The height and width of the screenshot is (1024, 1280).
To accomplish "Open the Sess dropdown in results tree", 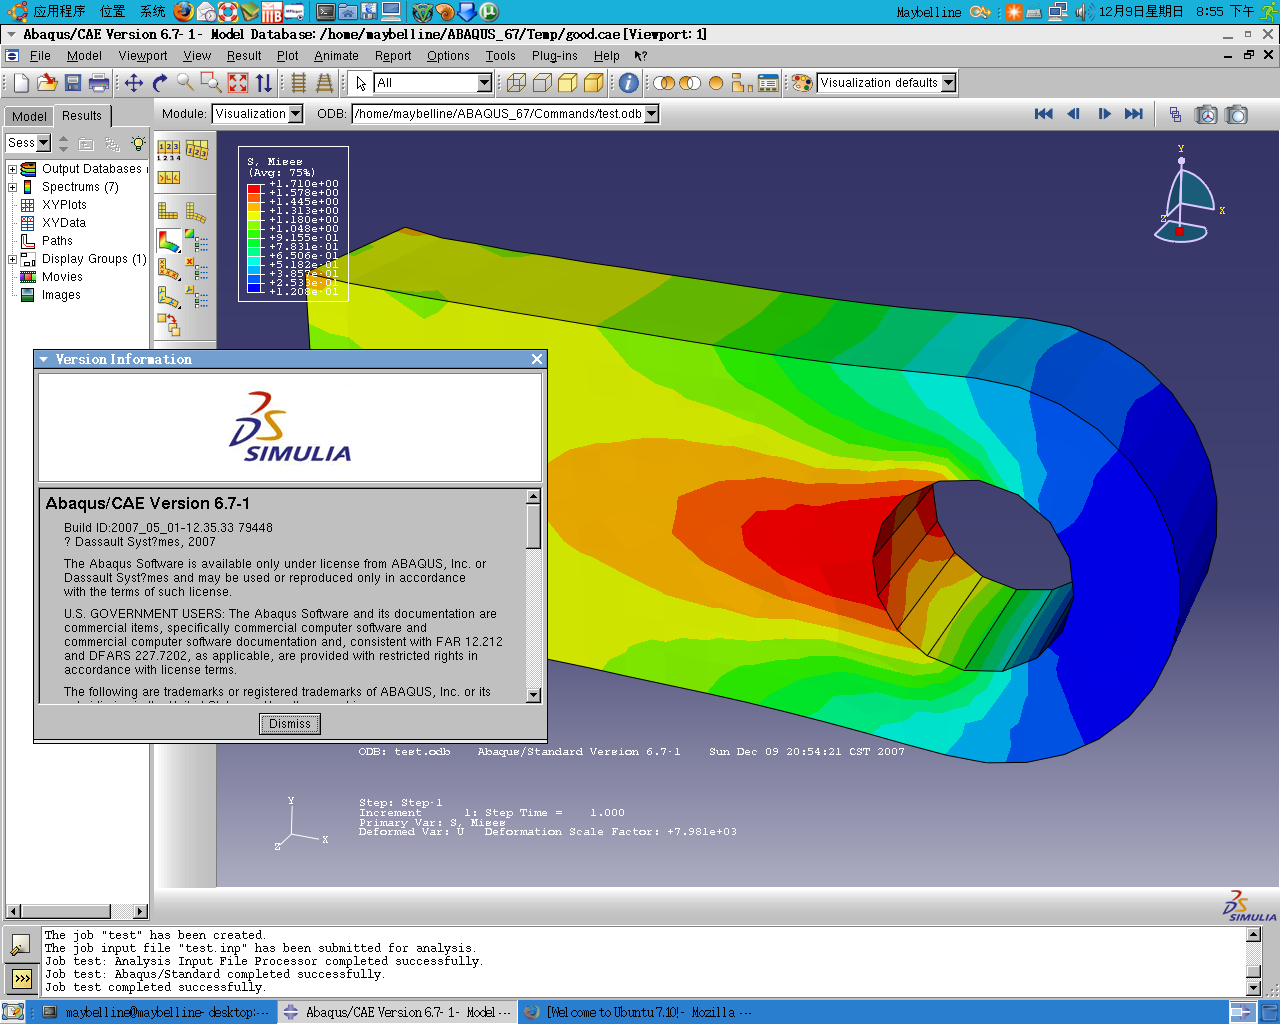I will point(44,143).
